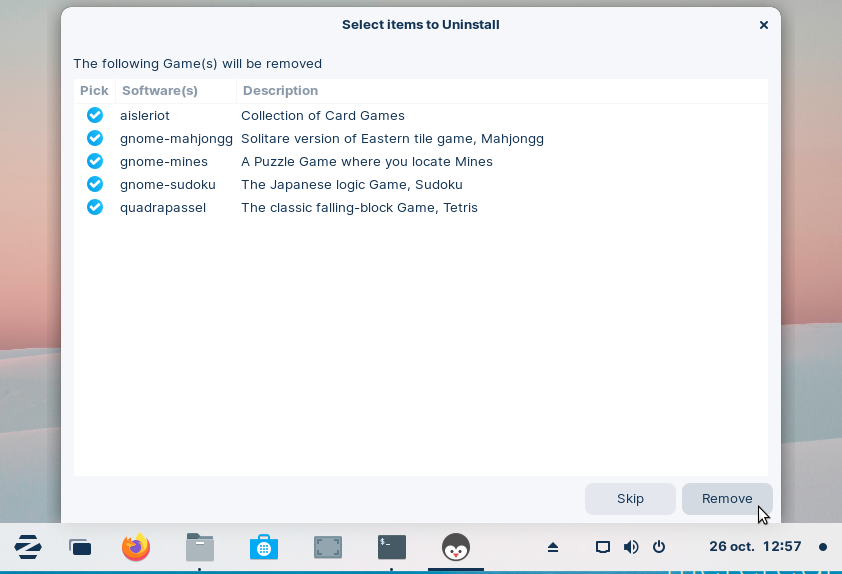
Task: Click the penguin app icon in taskbar
Action: point(456,547)
